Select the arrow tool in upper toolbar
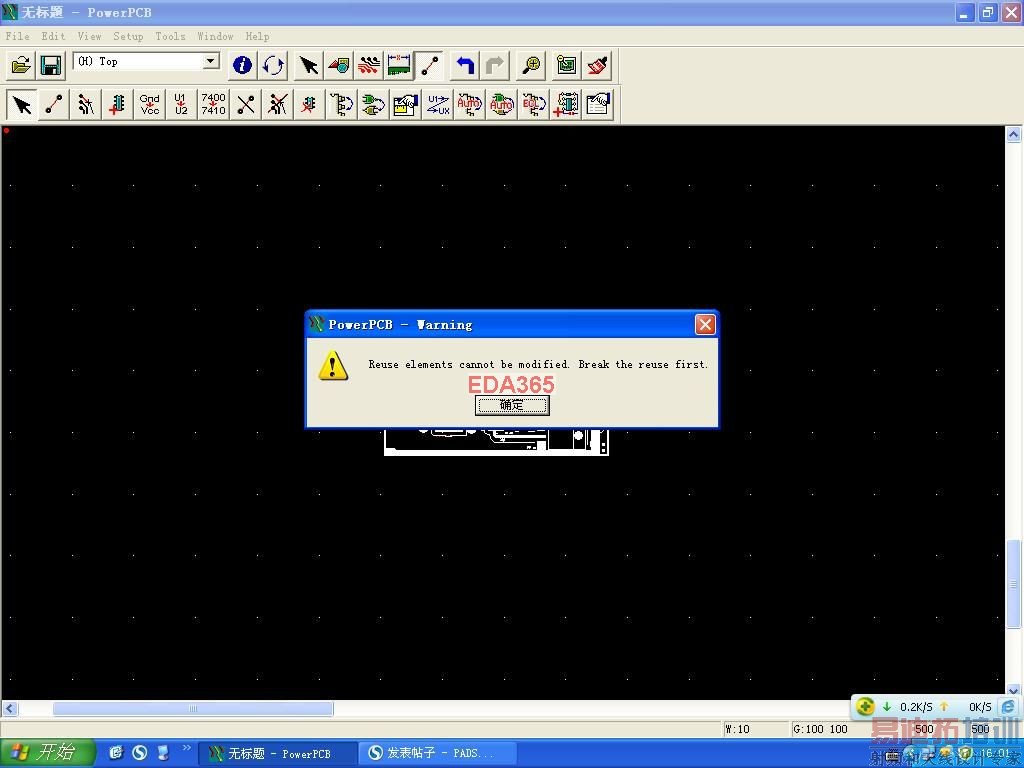The width and height of the screenshot is (1024, 768). click(x=308, y=65)
